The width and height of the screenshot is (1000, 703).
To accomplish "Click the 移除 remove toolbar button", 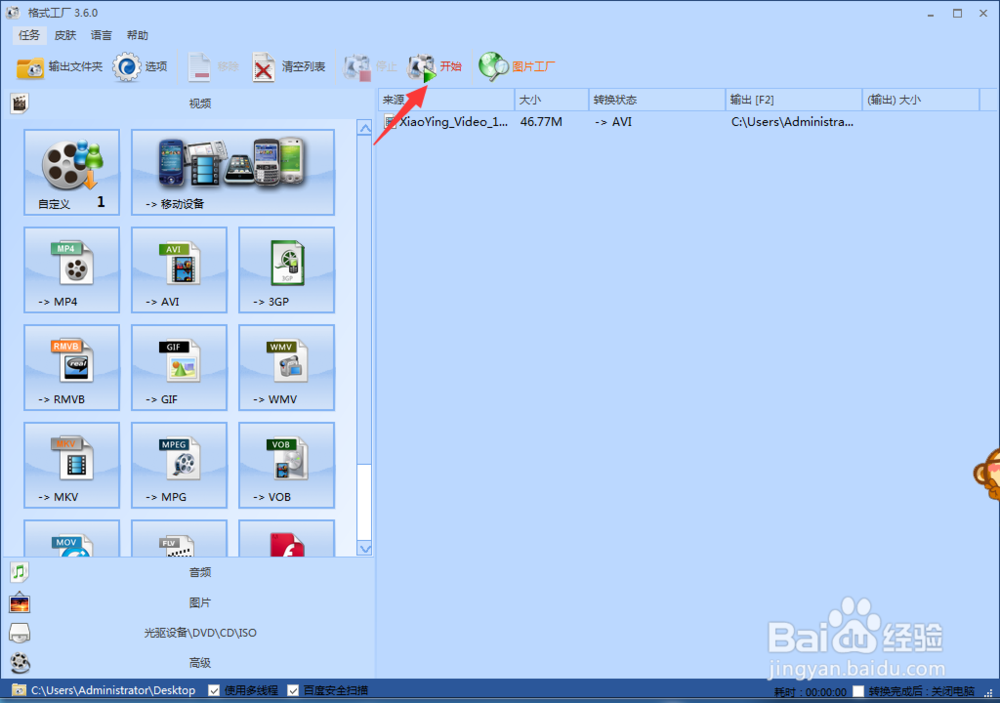I will click(214, 66).
